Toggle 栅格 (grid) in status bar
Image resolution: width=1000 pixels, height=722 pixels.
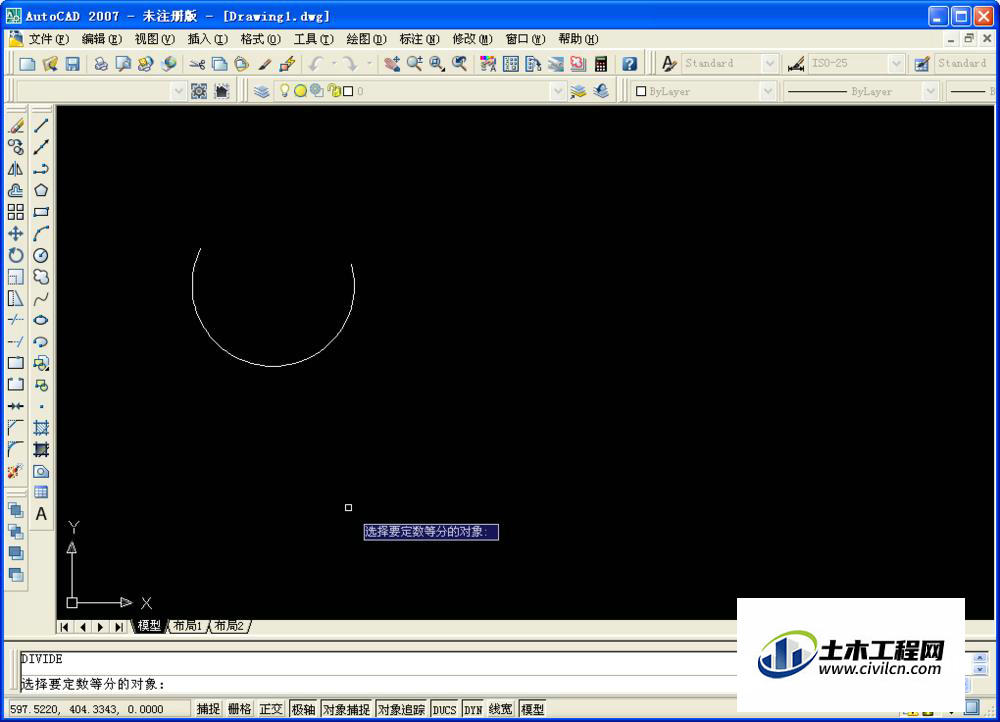point(240,709)
